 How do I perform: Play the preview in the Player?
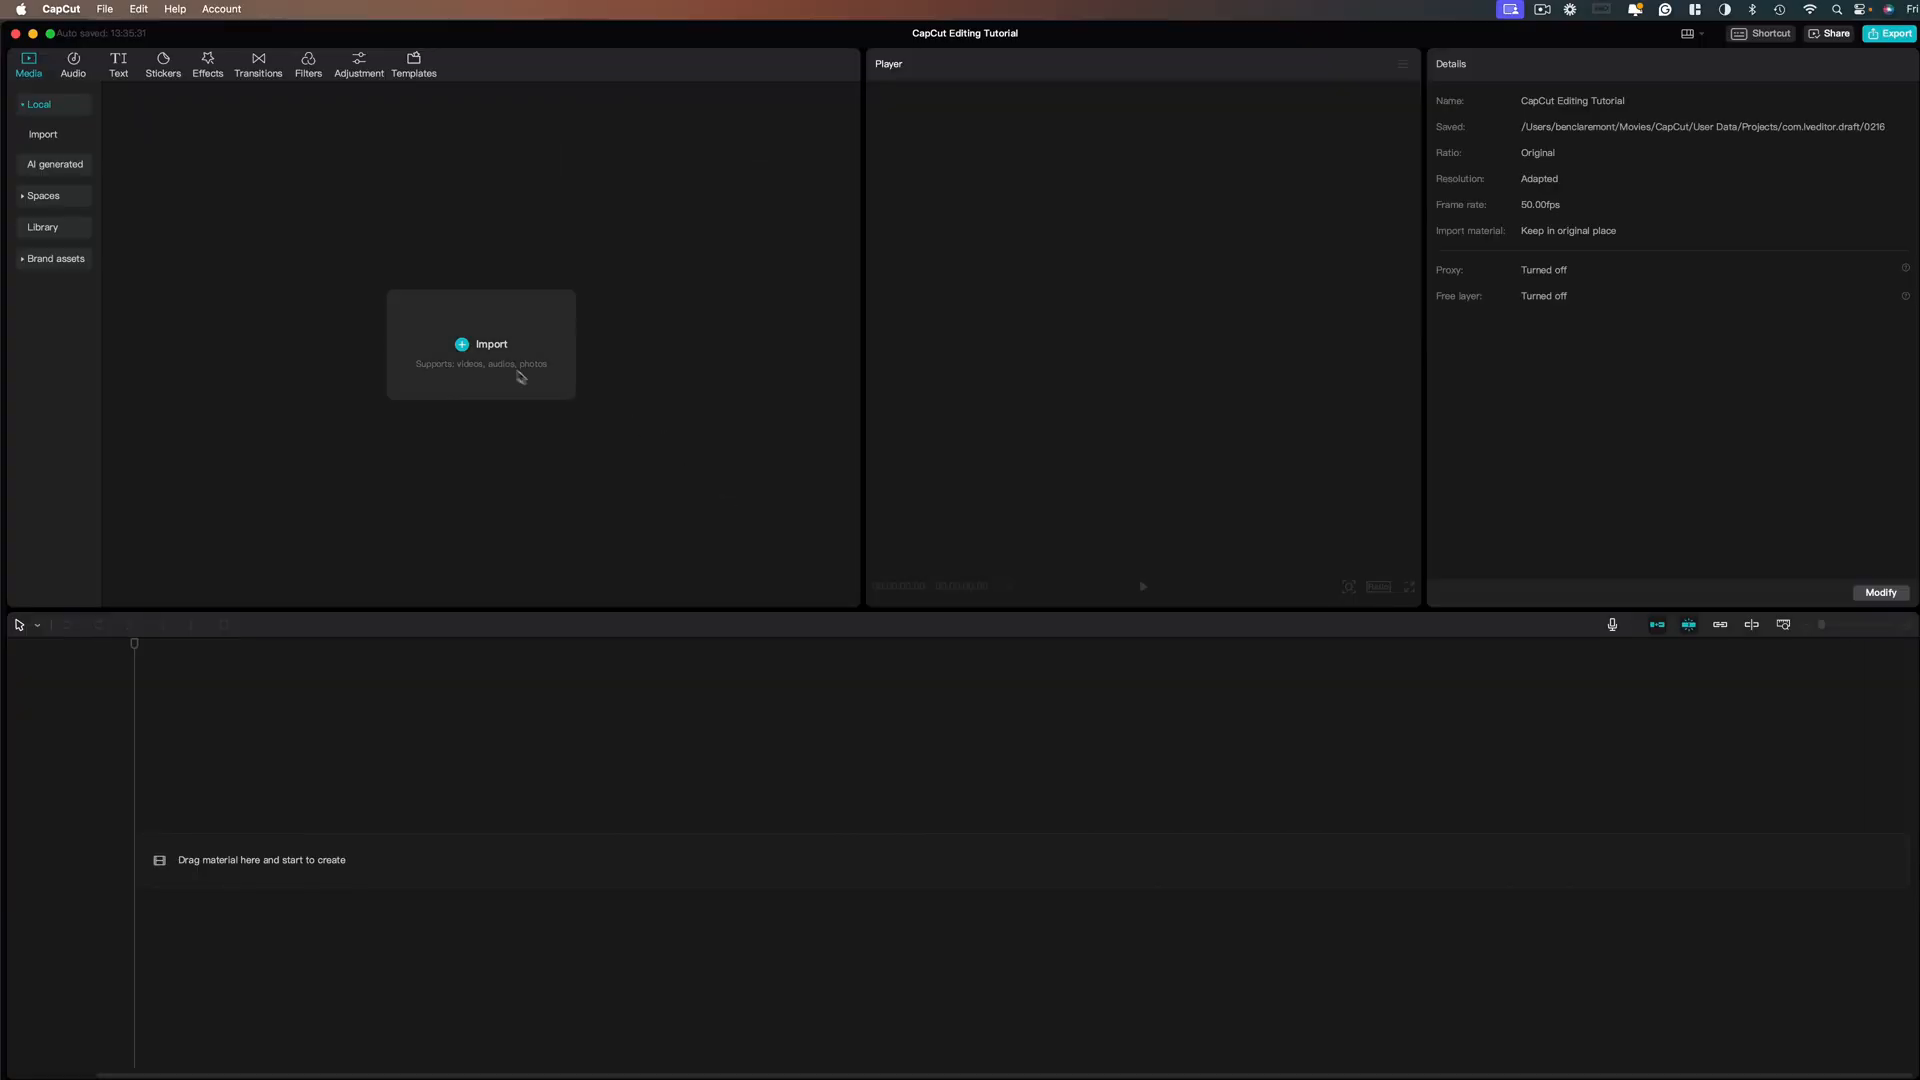coord(1143,587)
